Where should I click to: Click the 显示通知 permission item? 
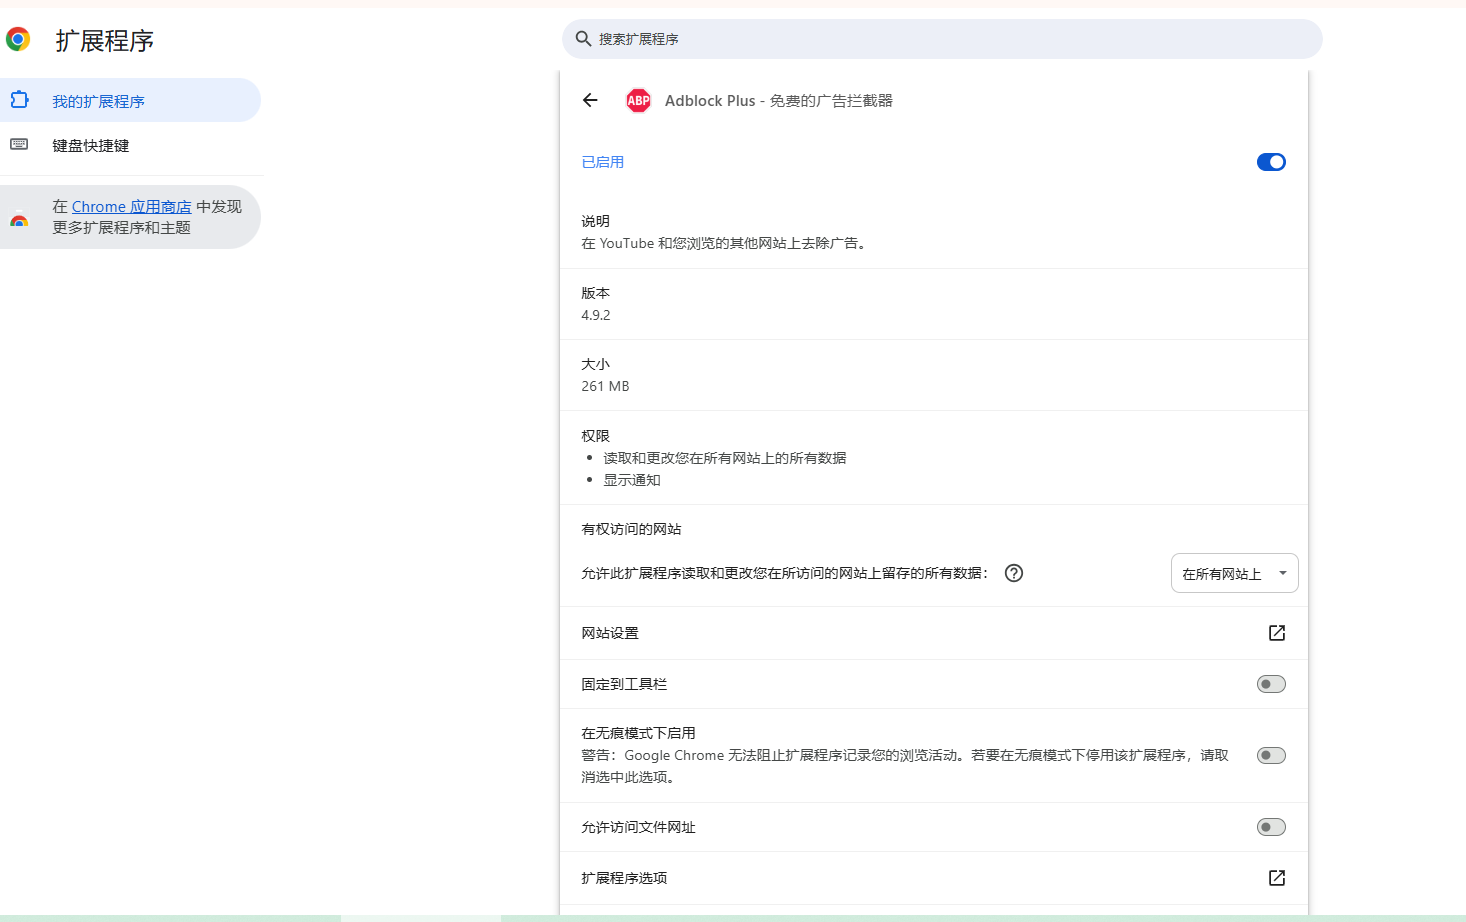(631, 480)
